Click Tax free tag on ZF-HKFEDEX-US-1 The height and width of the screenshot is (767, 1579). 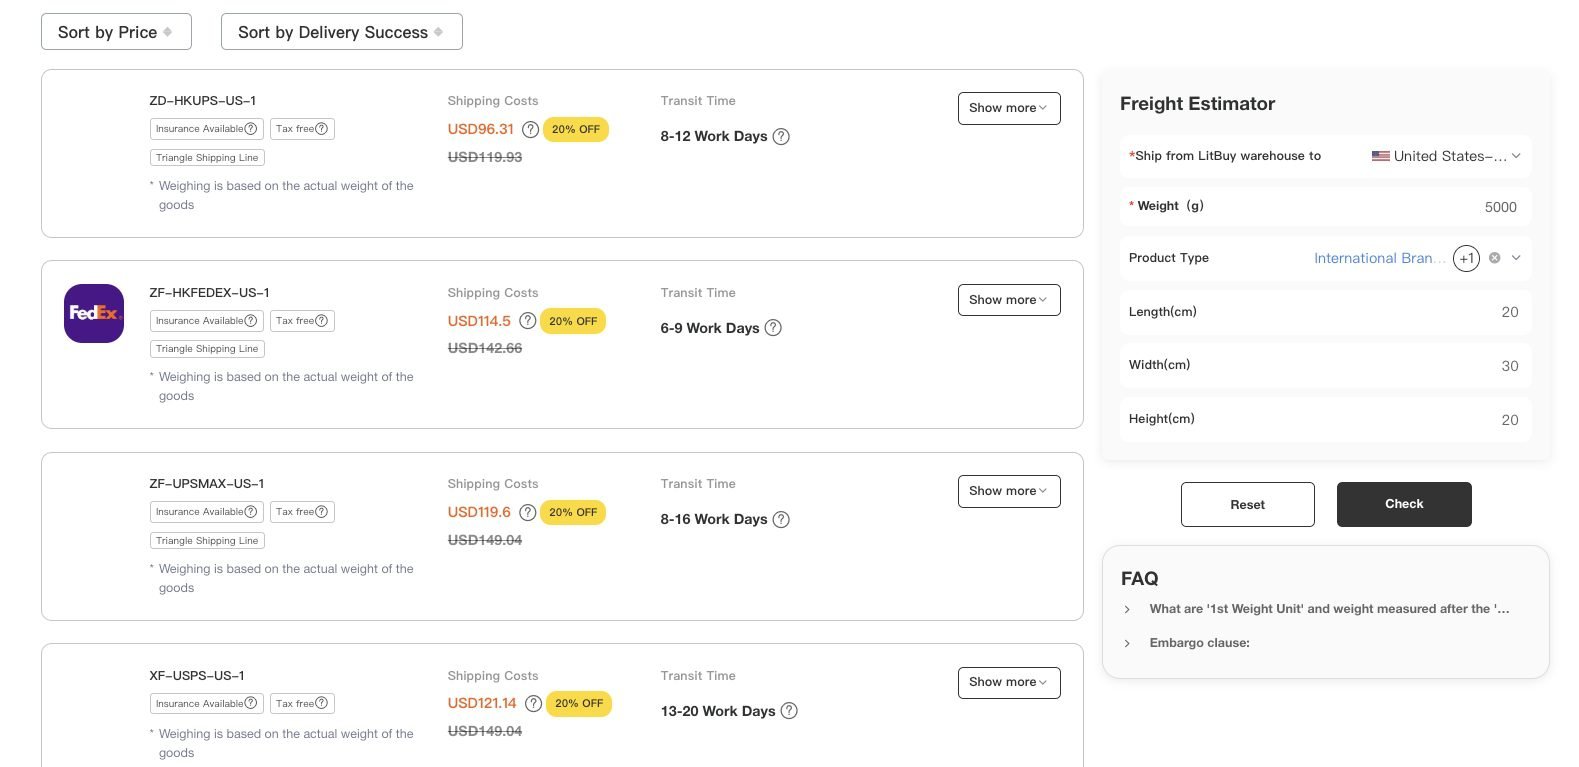[x=301, y=321]
